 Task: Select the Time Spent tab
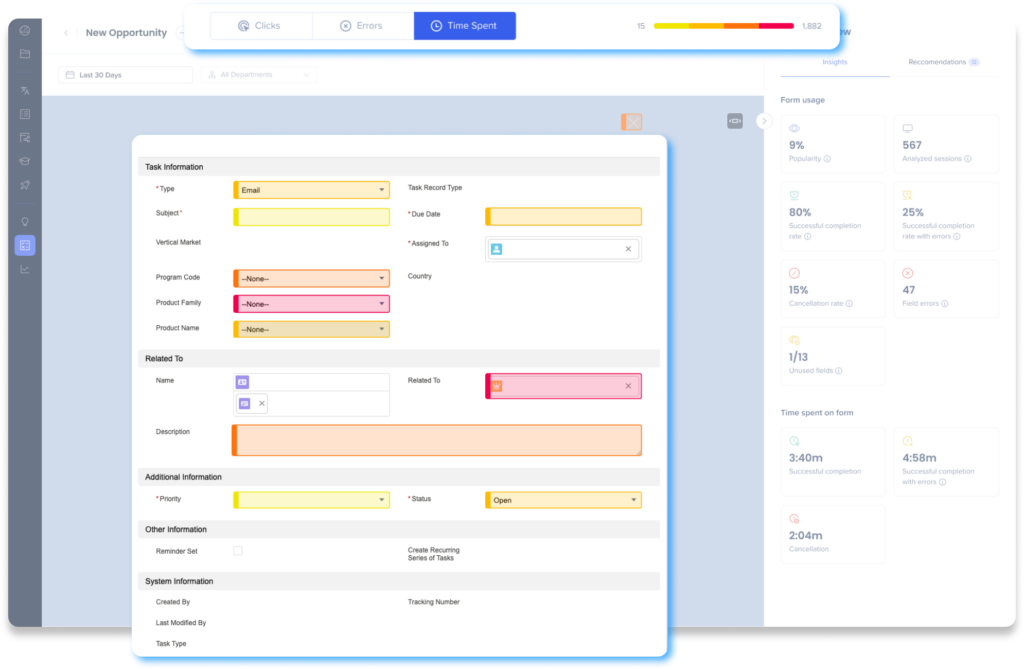(464, 25)
